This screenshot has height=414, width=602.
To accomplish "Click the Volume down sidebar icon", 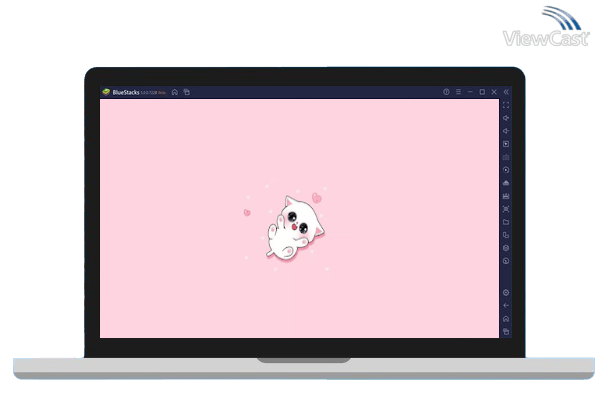I will (506, 131).
